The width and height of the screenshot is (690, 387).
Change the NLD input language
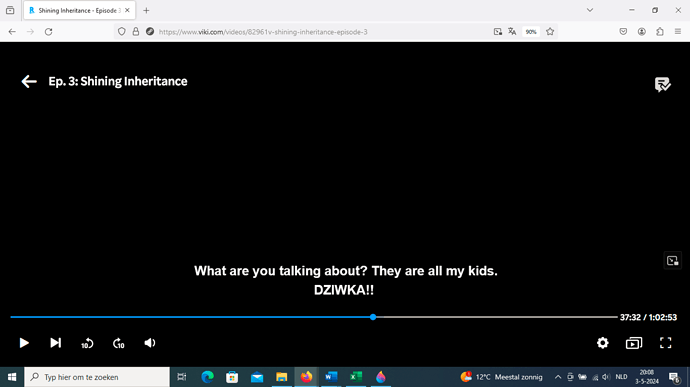click(x=621, y=377)
